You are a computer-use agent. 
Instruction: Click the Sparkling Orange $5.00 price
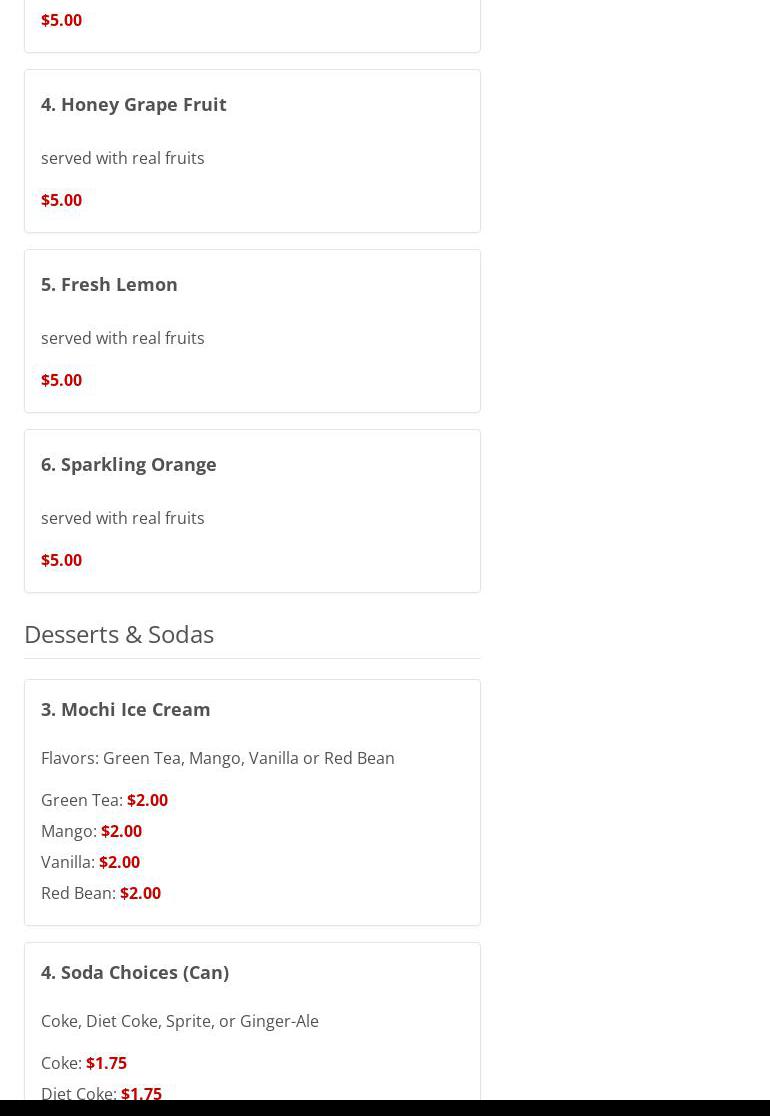coord(61,560)
